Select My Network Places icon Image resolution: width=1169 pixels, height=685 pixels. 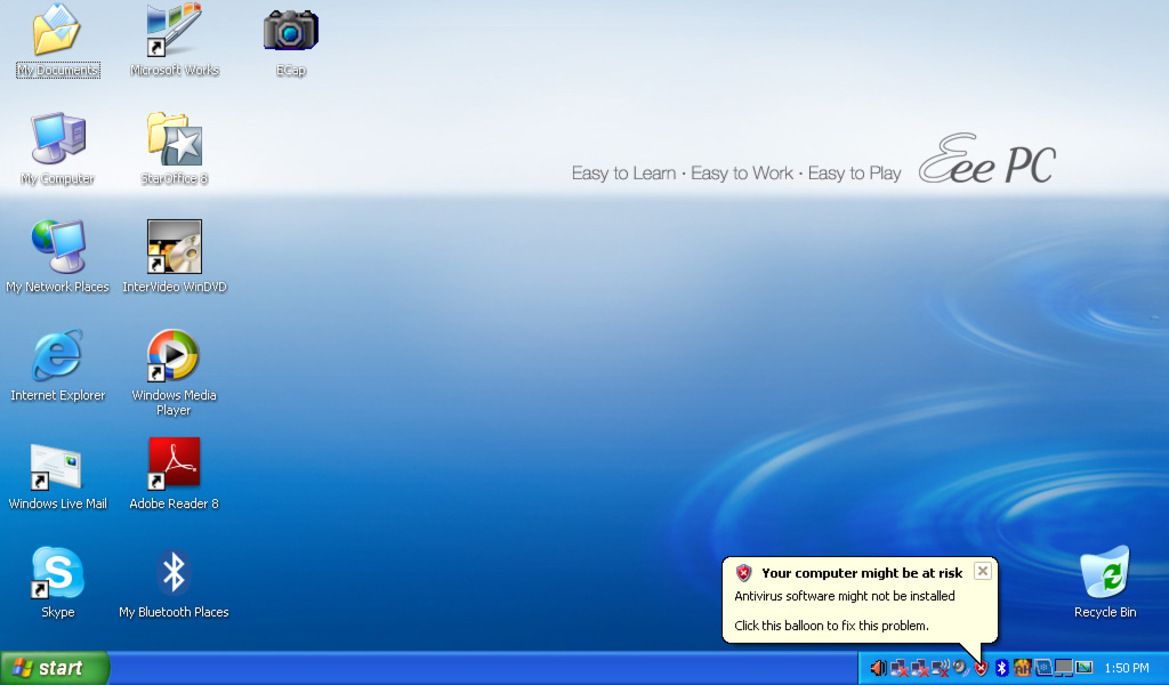click(x=57, y=257)
